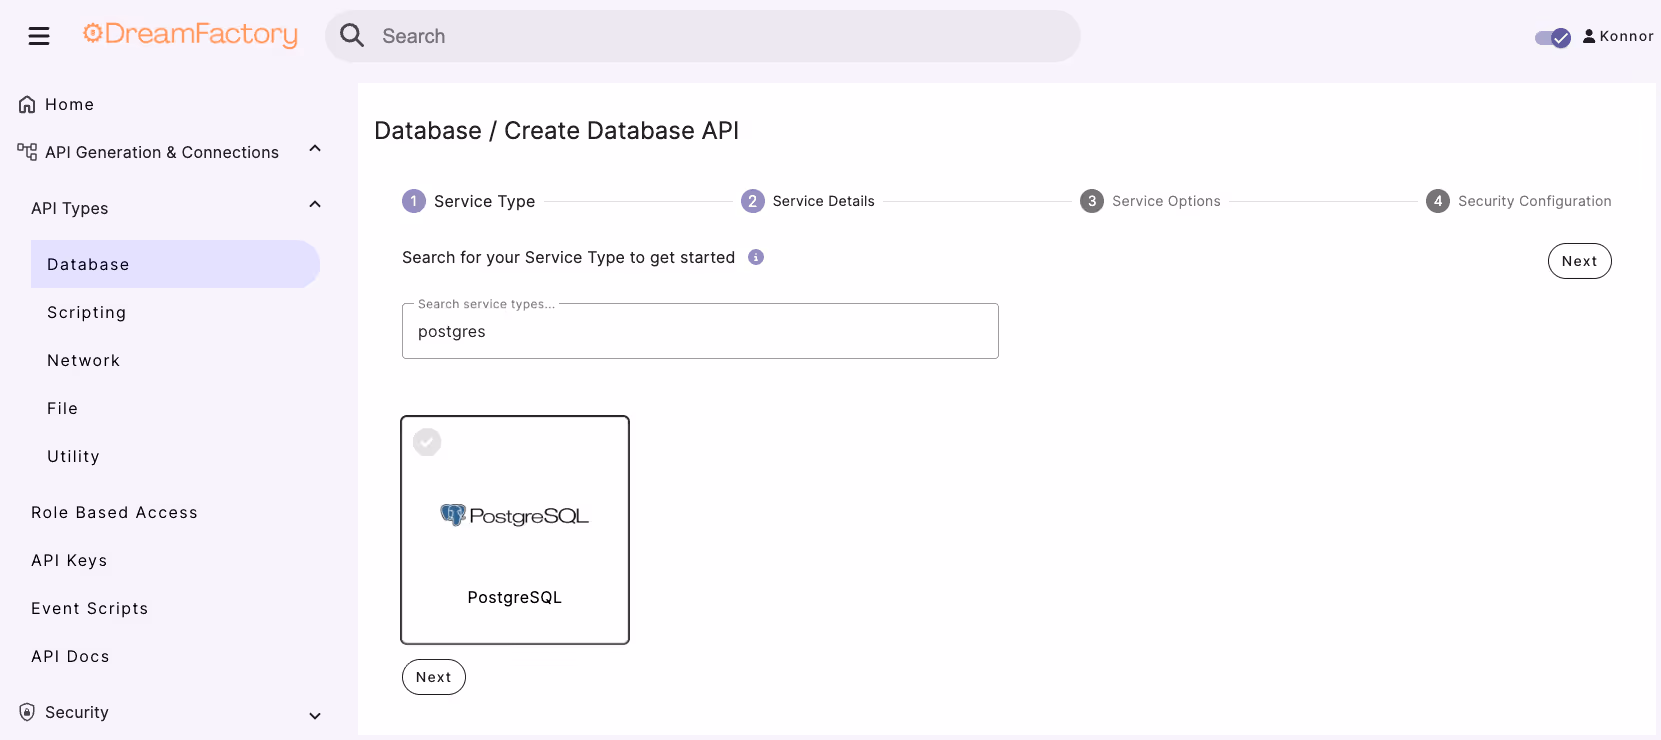Select step 2 Service Details
The width and height of the screenshot is (1661, 740).
click(808, 201)
